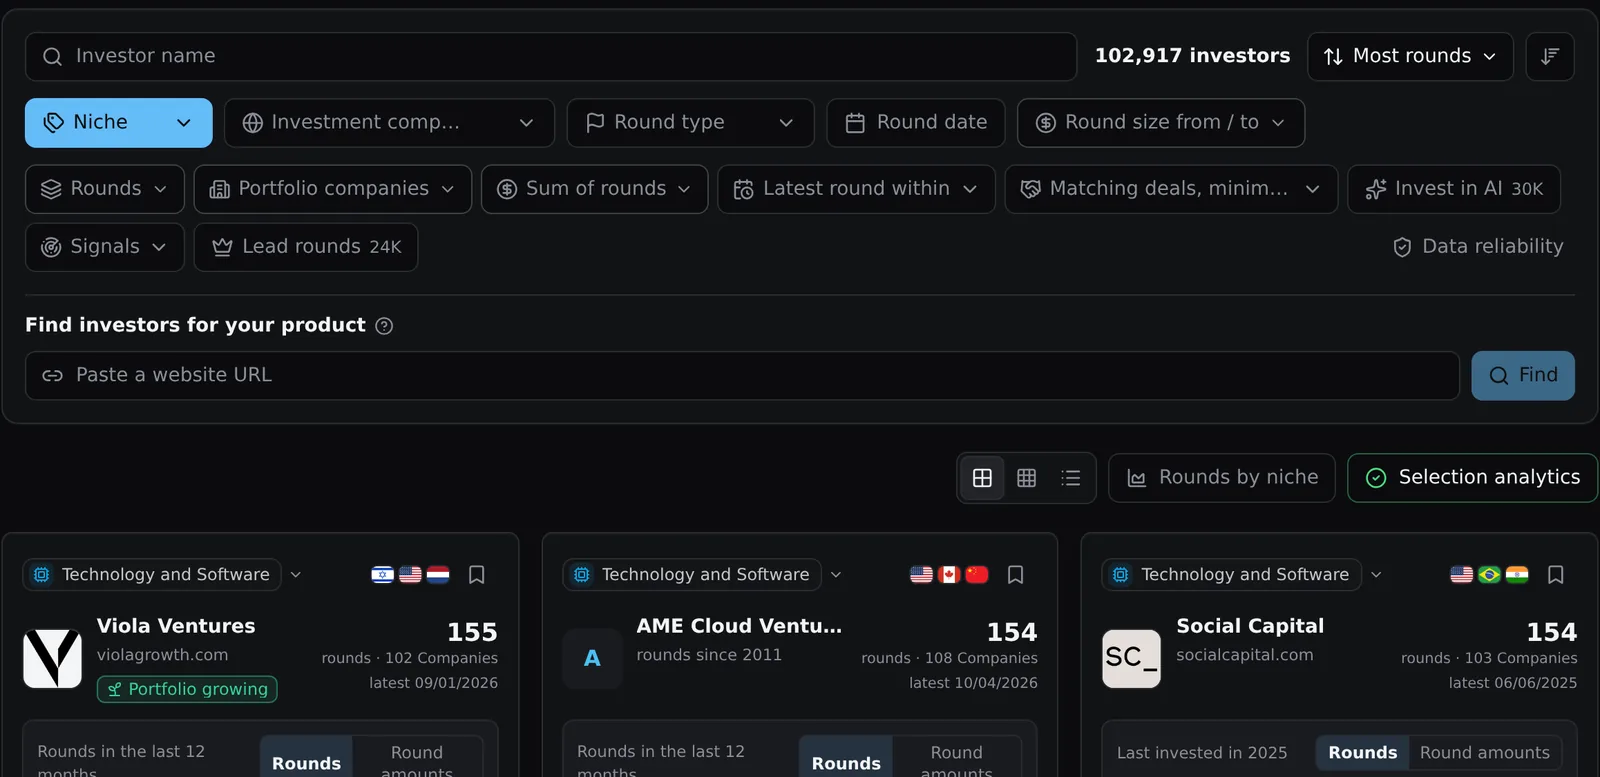Bookmark the Social Capital card
This screenshot has height=777, width=1600.
[x=1556, y=575]
